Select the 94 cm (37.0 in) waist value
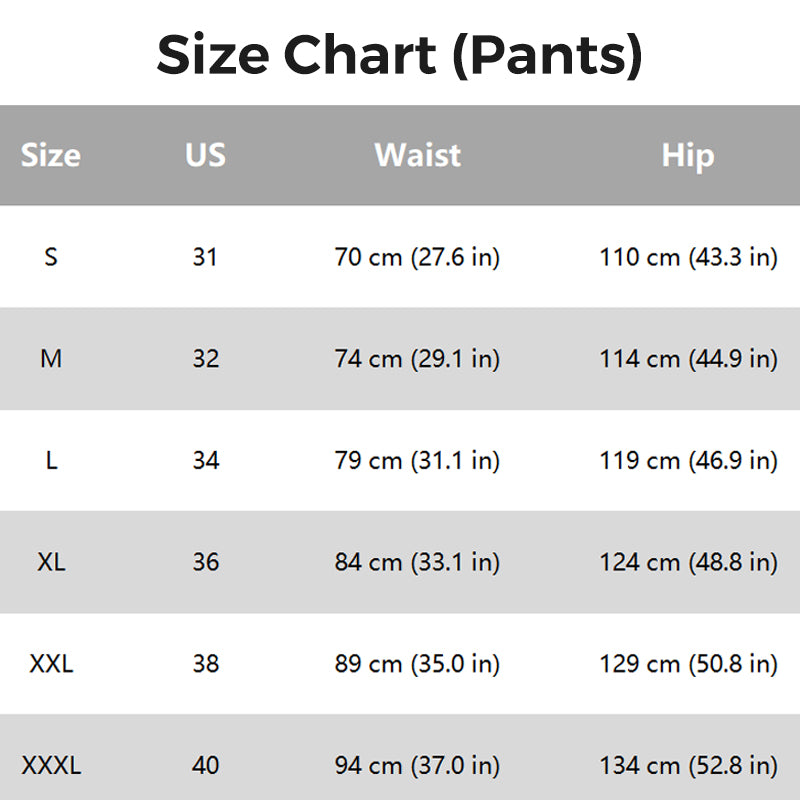The height and width of the screenshot is (800, 800). (417, 766)
